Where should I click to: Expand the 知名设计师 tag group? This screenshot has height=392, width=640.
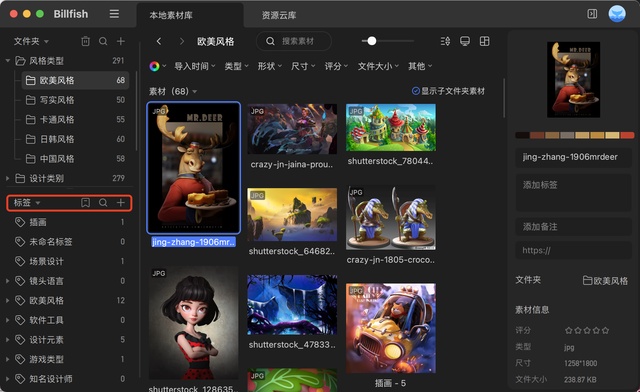(x=8, y=379)
